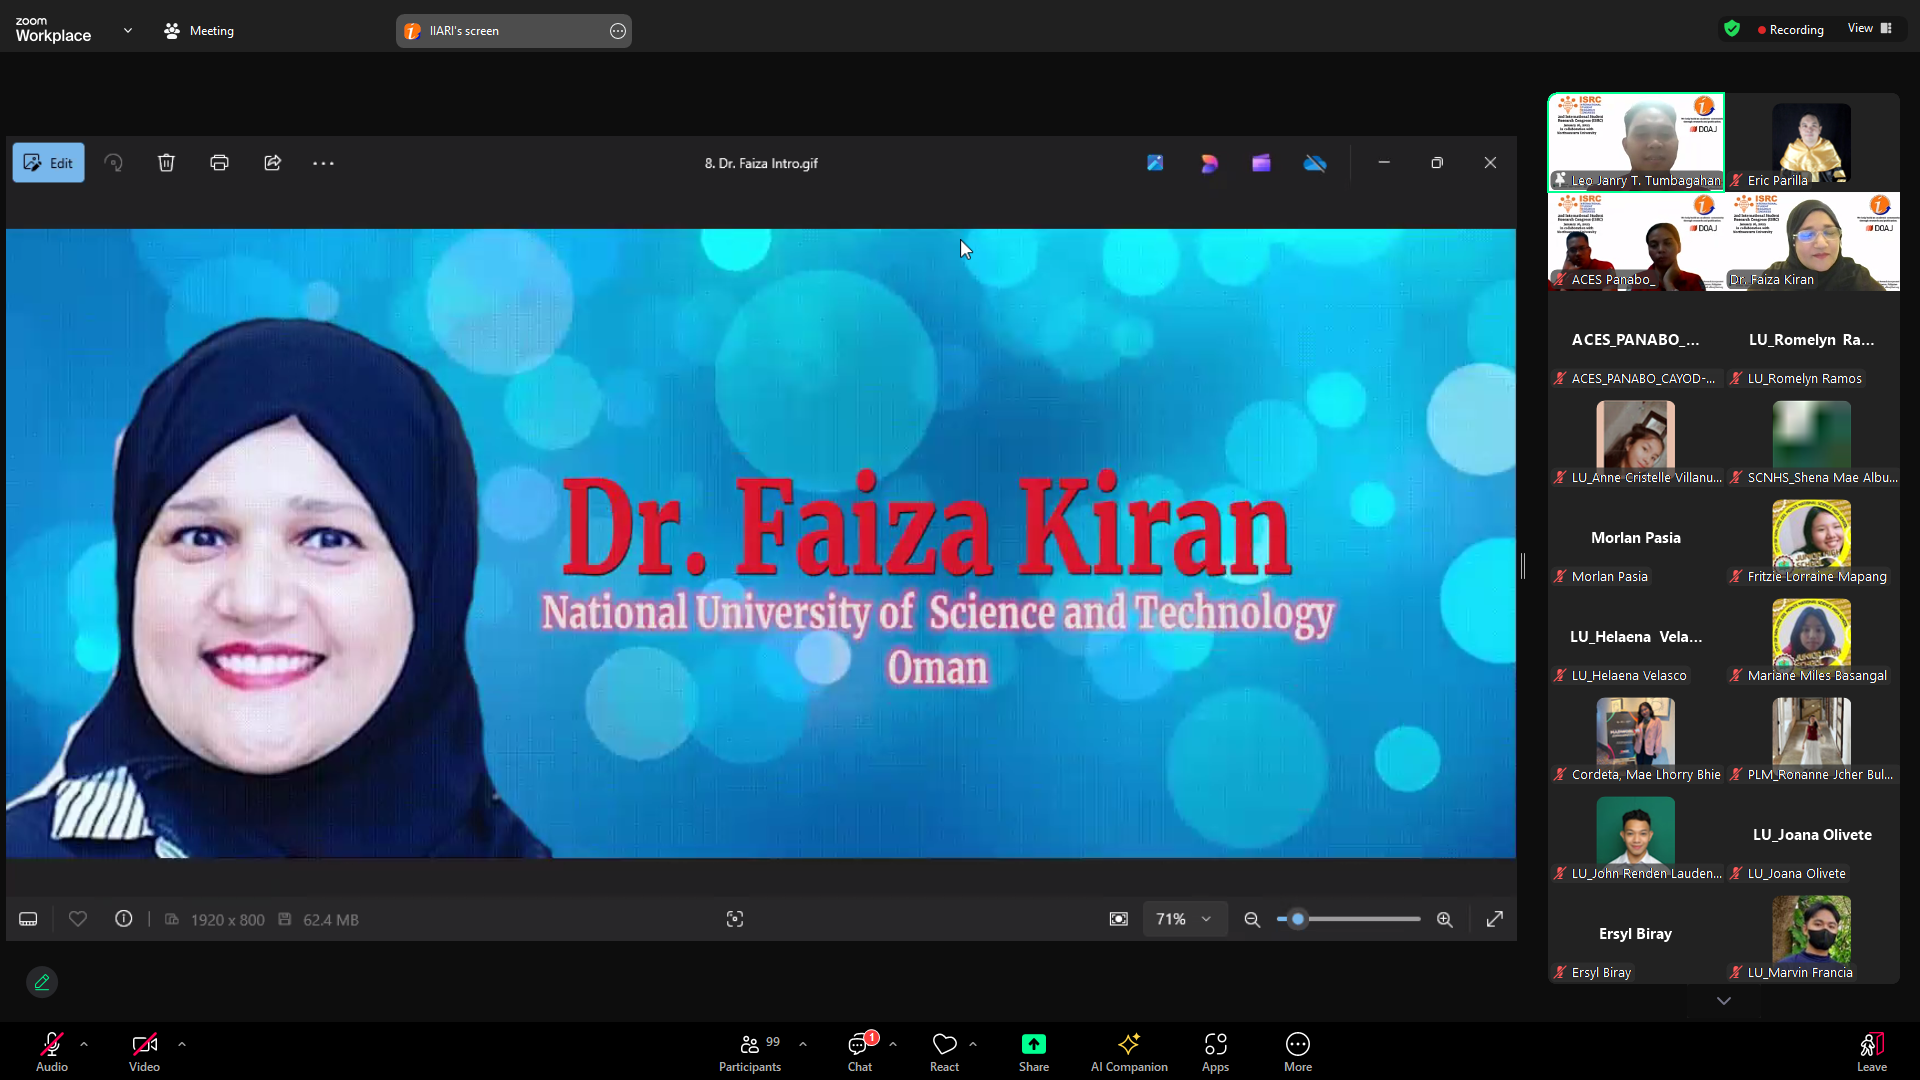The image size is (1920, 1080).
Task: Enter fullscreen with expand arrows icon
Action: [1495, 919]
